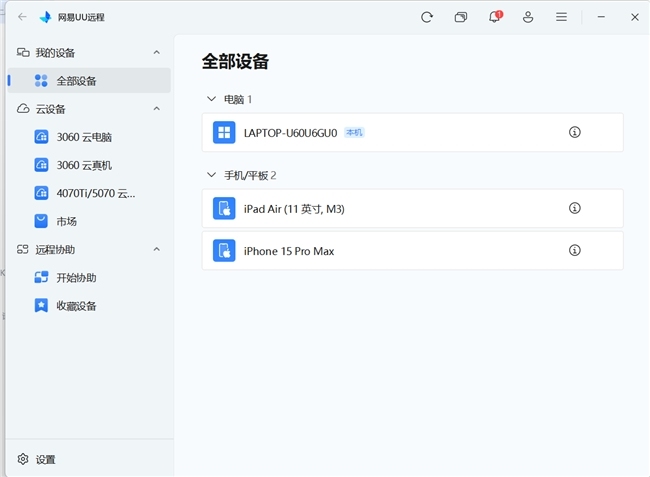
Task: Click the 我的设备 section label
Action: coord(55,53)
